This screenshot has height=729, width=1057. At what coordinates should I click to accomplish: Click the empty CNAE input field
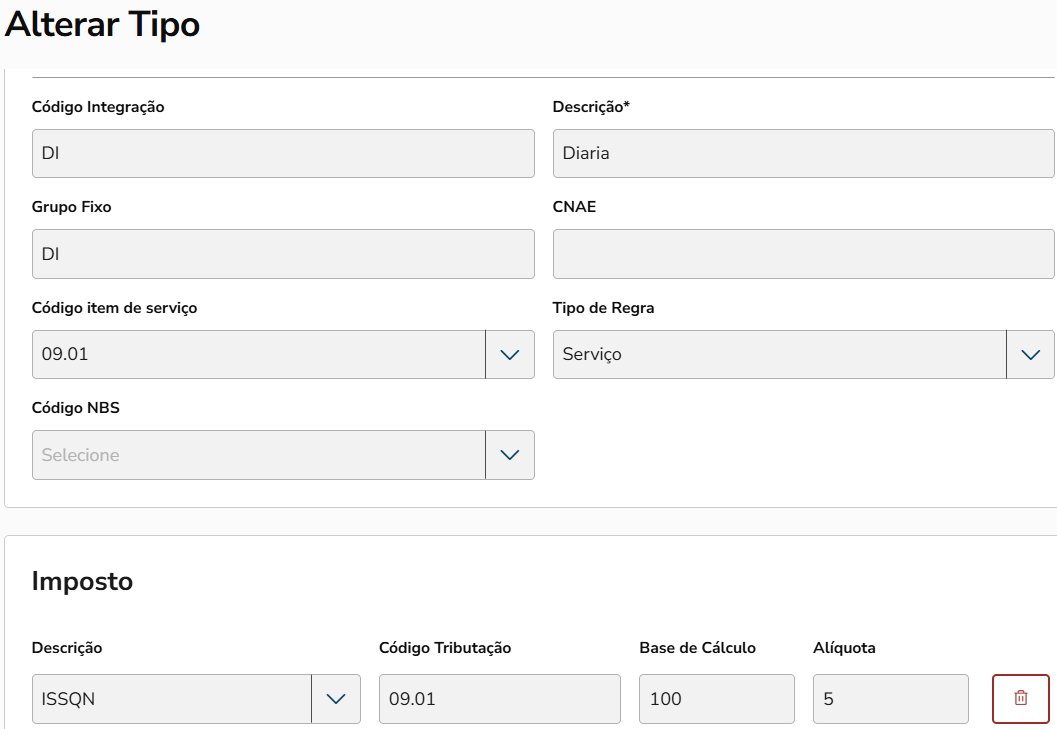[803, 254]
